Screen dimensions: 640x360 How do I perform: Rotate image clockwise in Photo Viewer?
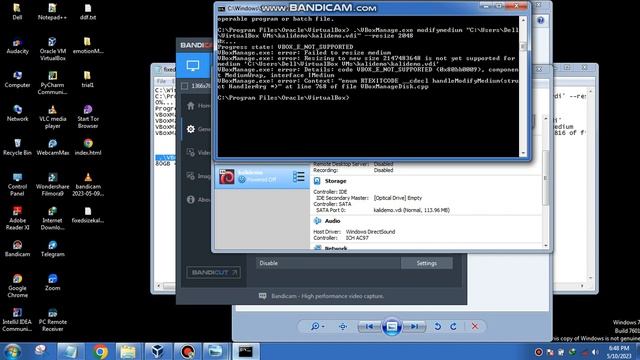point(453,327)
